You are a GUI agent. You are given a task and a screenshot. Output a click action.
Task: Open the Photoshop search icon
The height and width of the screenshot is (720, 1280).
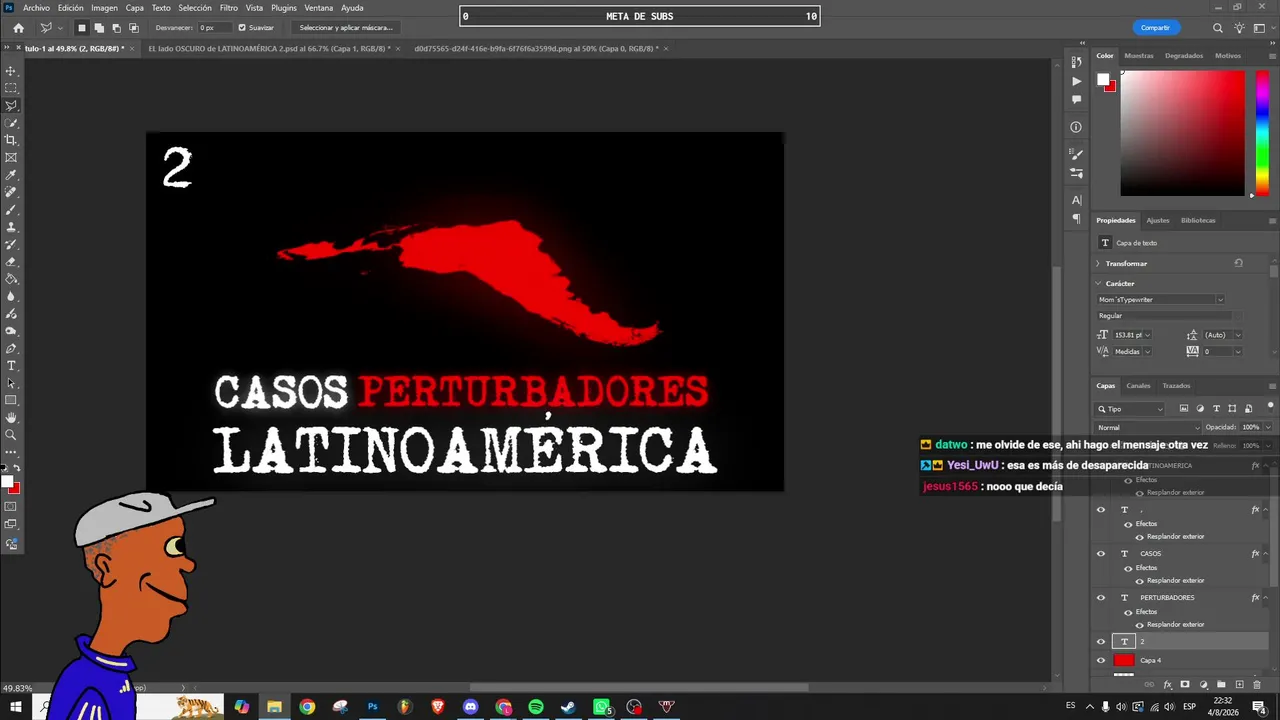[x=1218, y=28]
